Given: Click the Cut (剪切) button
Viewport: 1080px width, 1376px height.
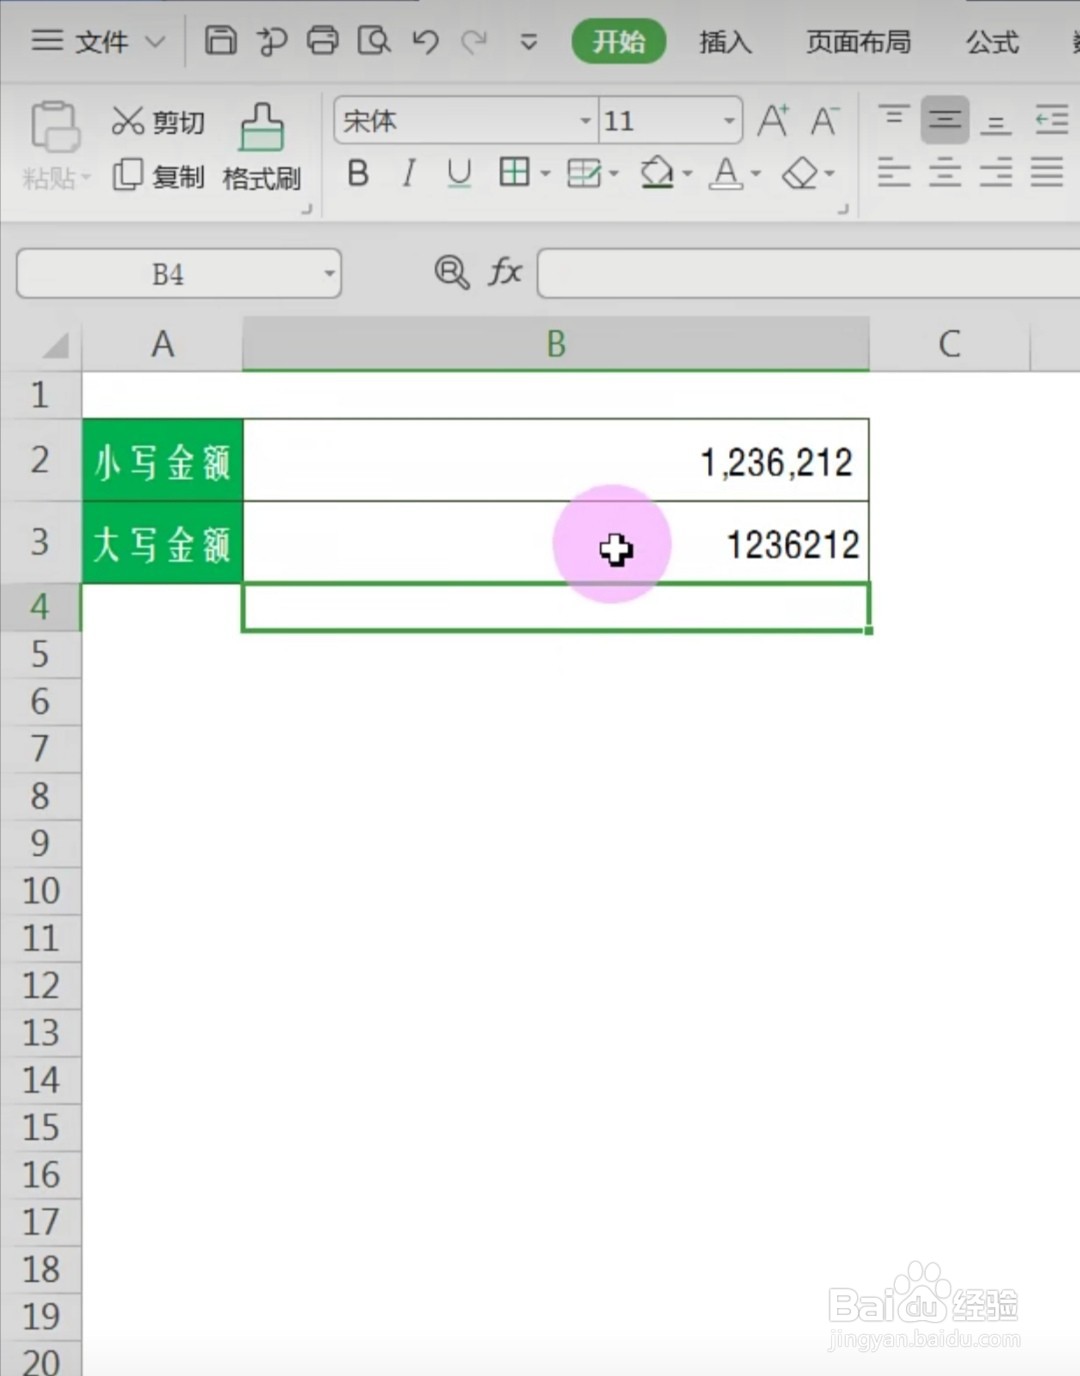Looking at the screenshot, I should [x=157, y=122].
